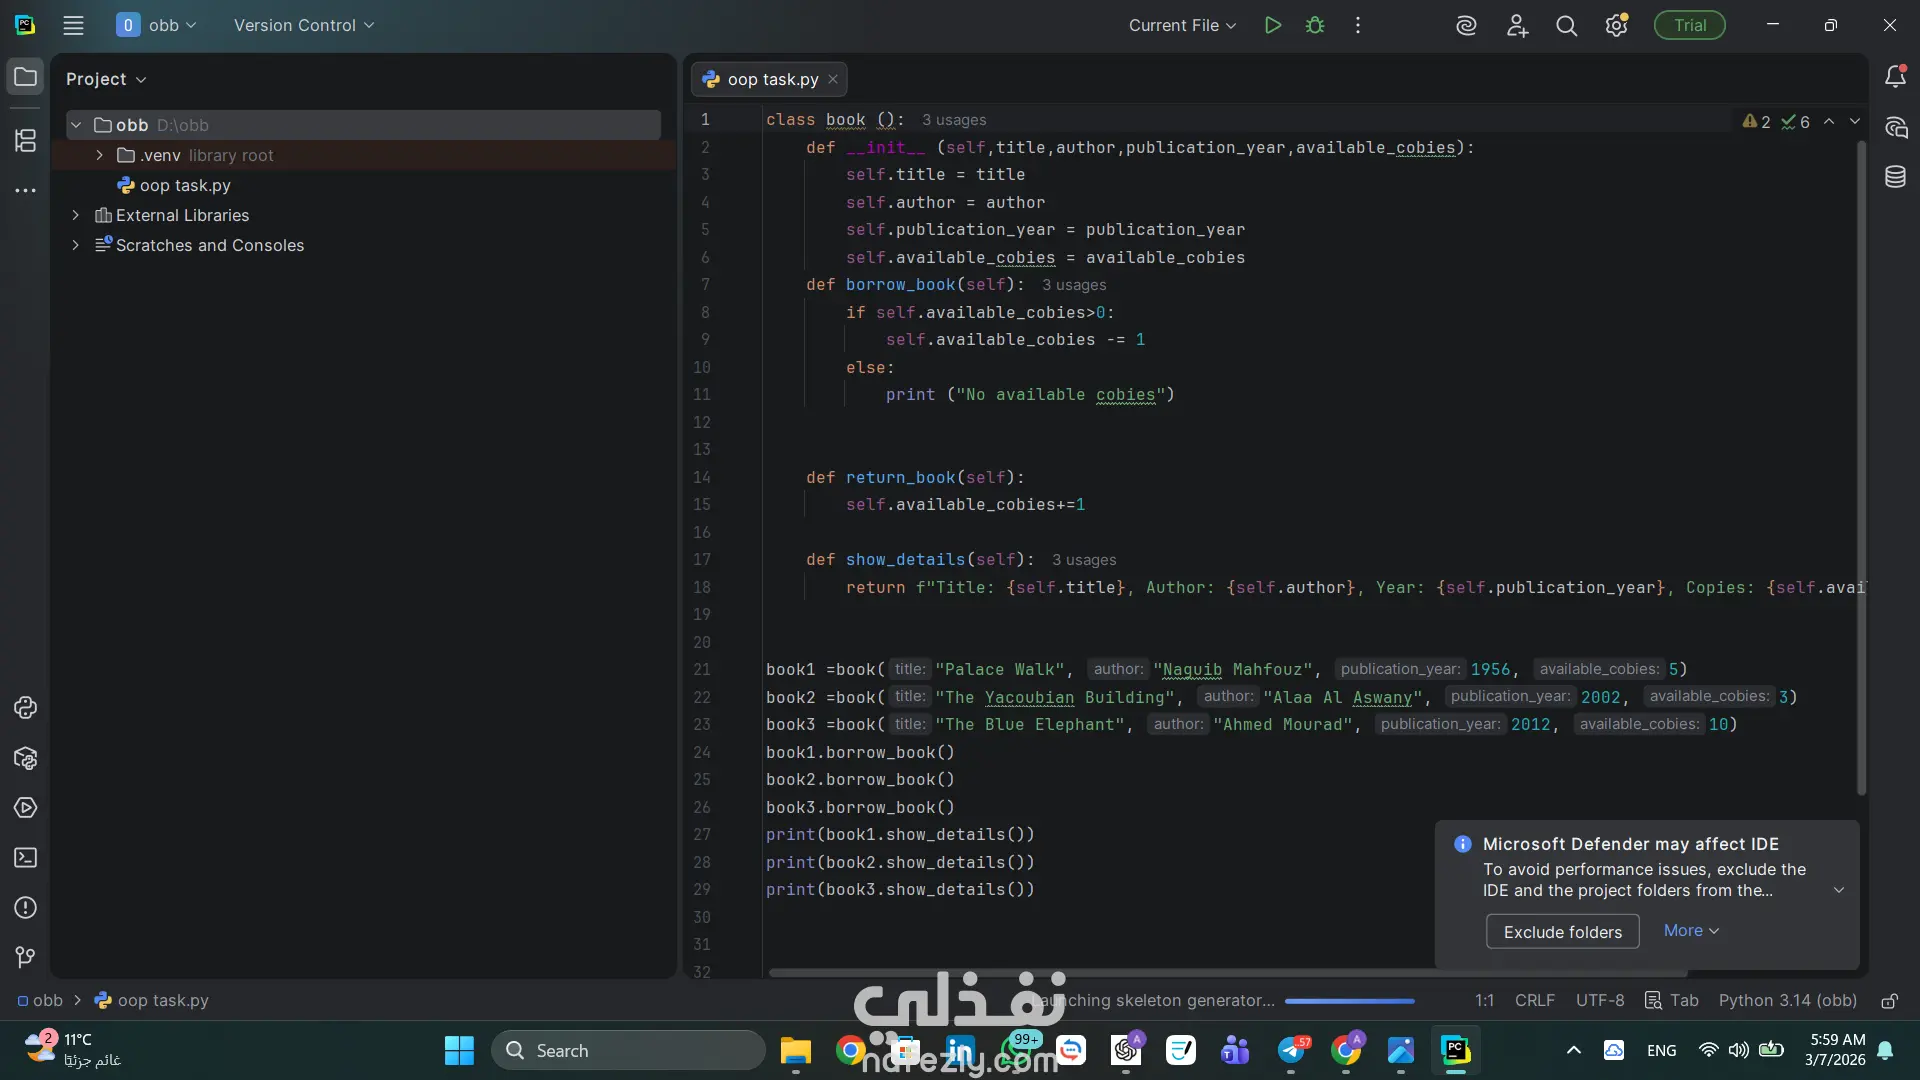The image size is (1920, 1080).
Task: Open Python Packages tool window
Action: [x=26, y=758]
